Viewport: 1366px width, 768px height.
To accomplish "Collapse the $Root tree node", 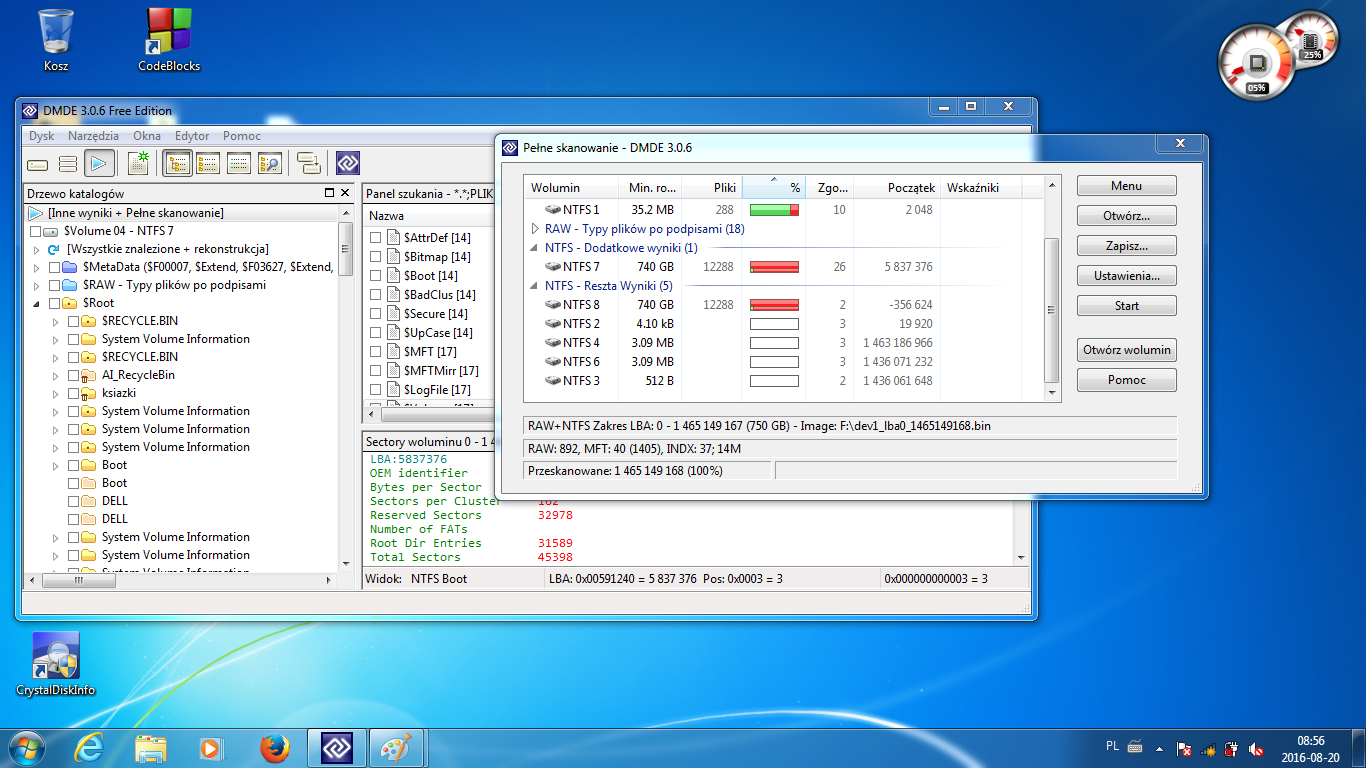I will click(x=36, y=303).
